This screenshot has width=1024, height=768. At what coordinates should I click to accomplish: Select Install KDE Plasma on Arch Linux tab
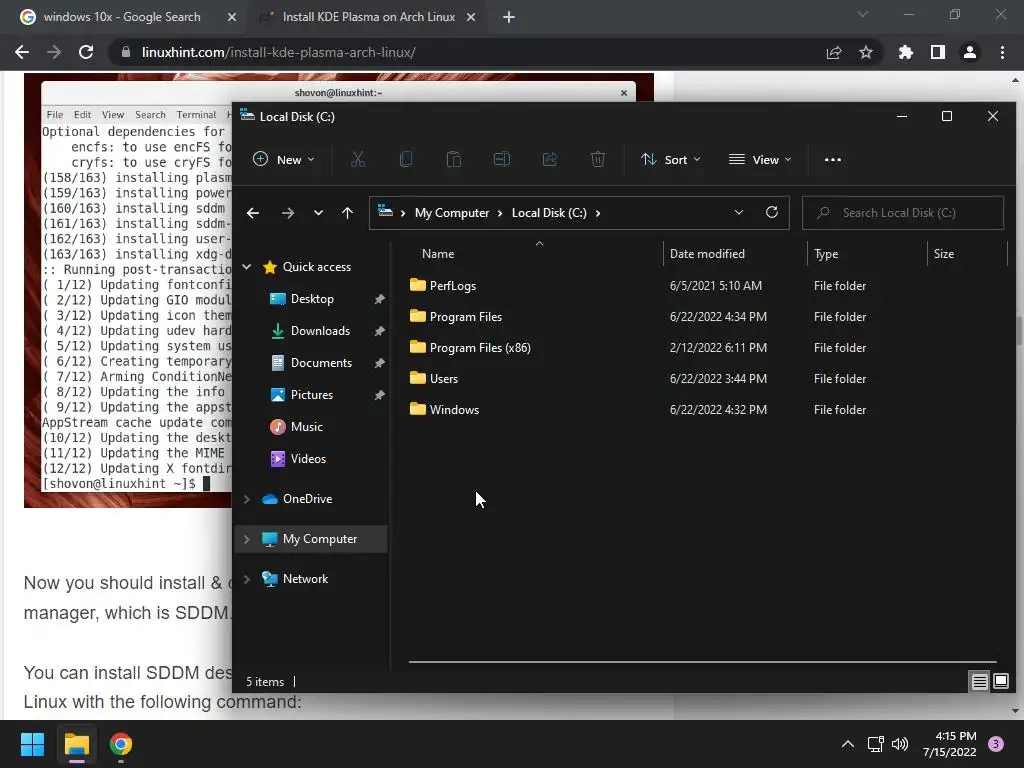pos(368,17)
